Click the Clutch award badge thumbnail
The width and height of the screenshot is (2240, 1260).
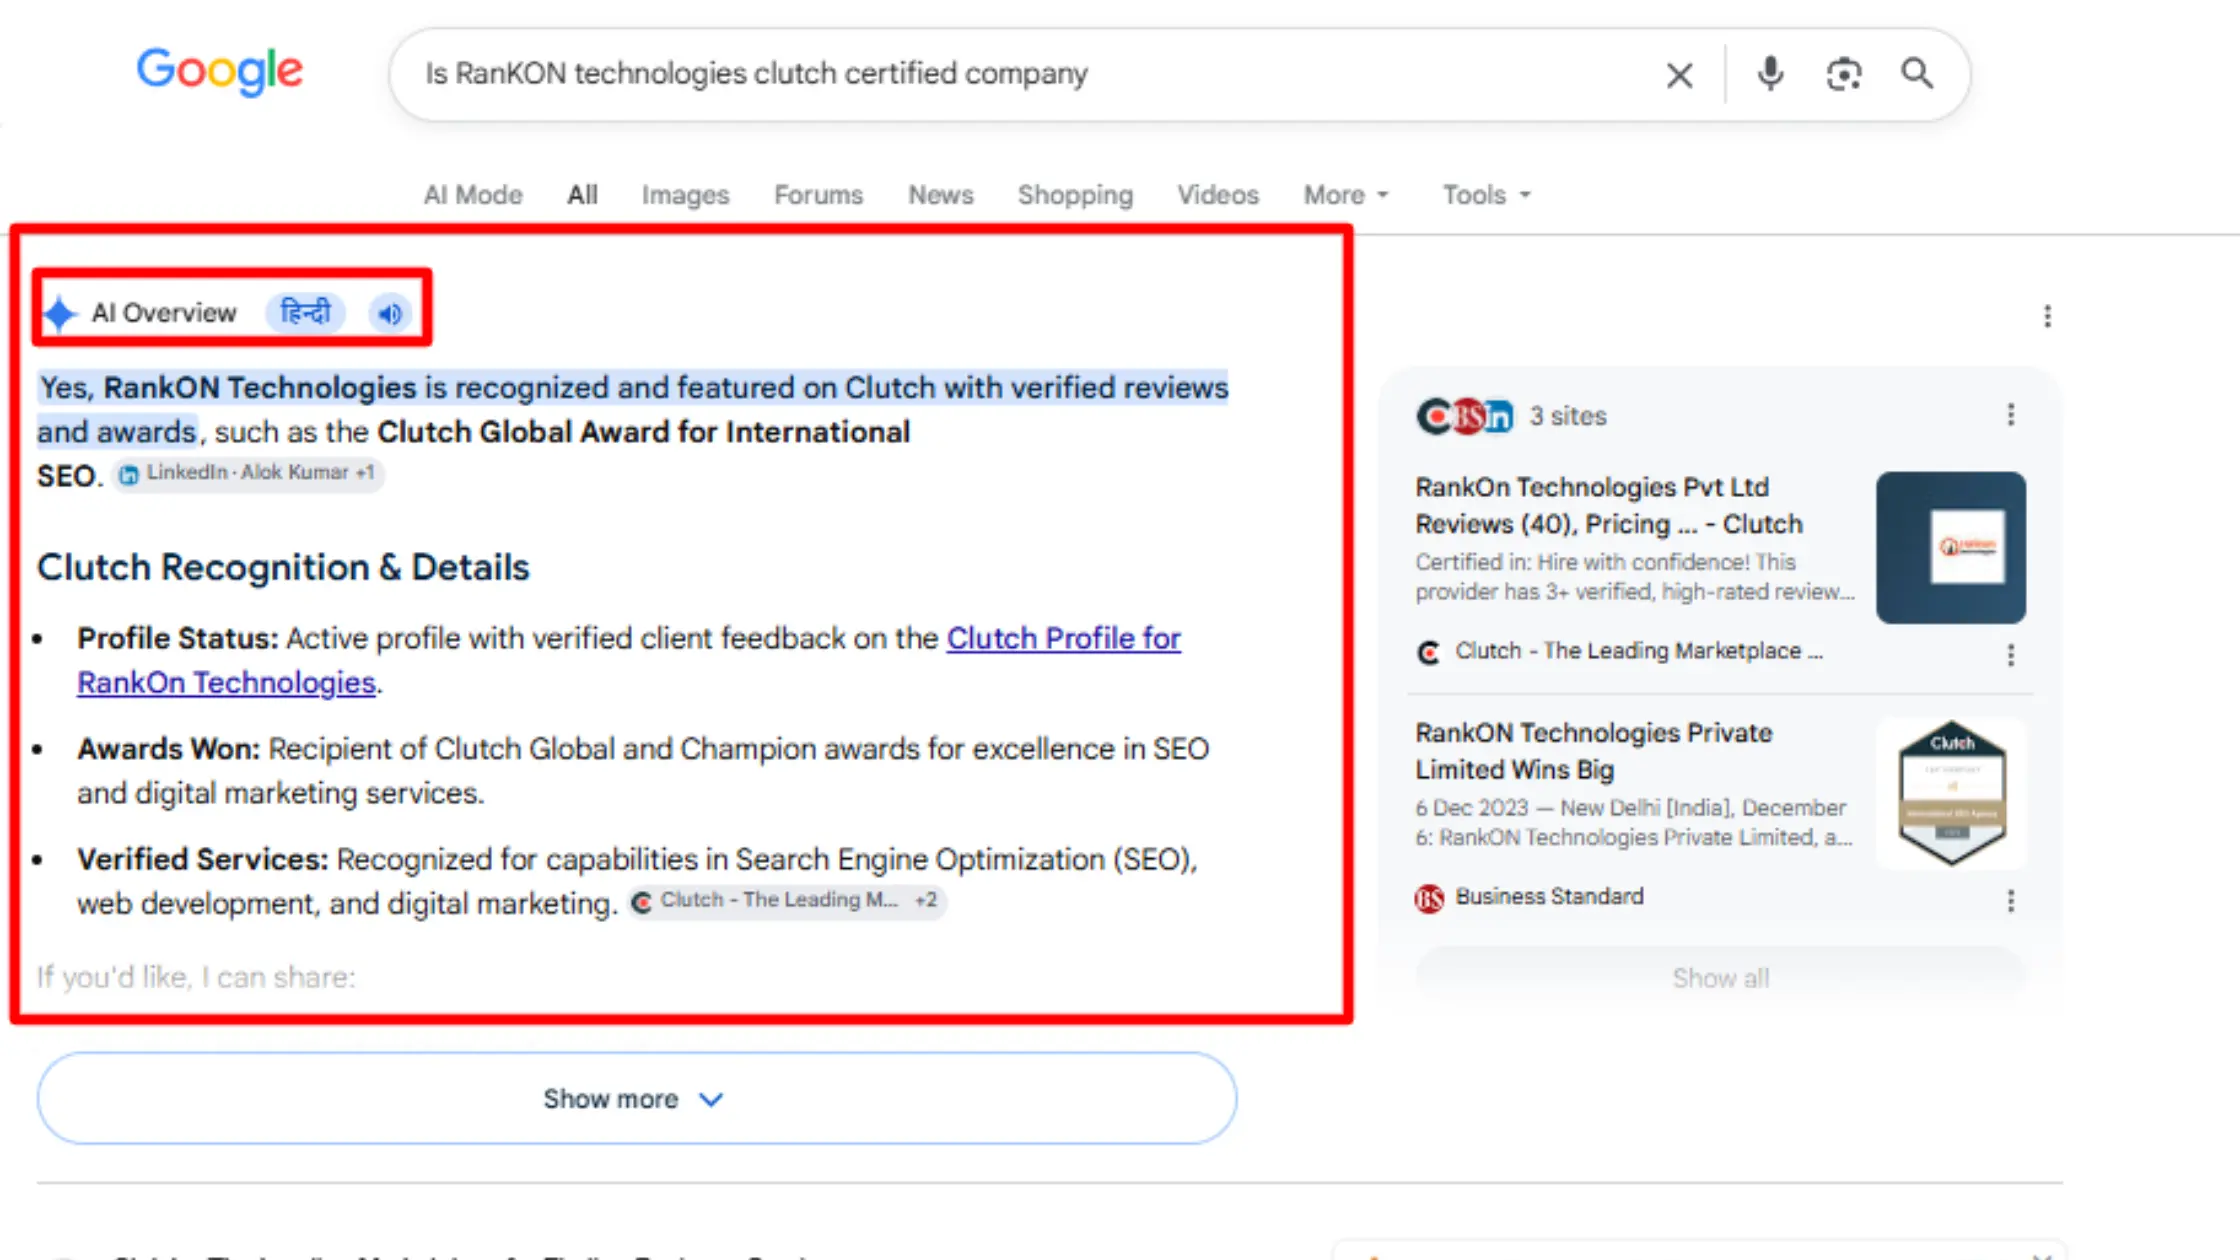pos(1950,793)
